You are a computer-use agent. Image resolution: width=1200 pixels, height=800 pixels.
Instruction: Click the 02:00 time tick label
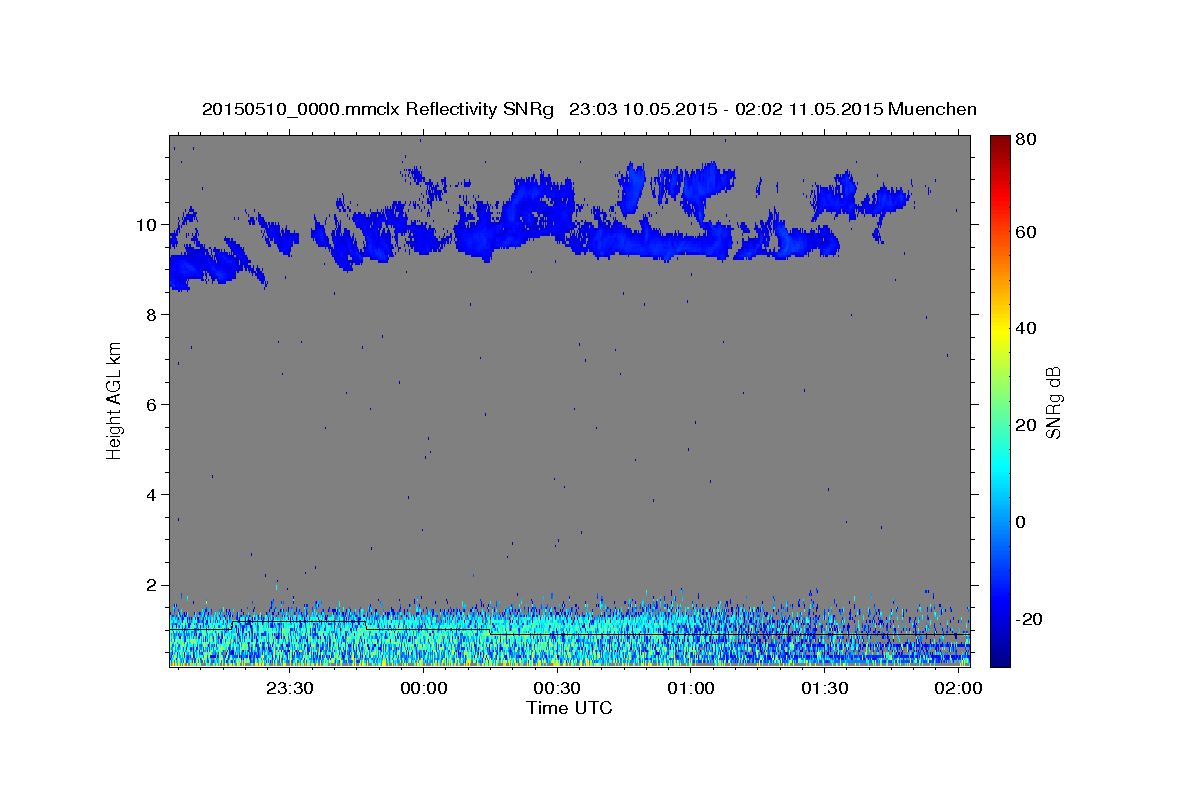click(958, 688)
